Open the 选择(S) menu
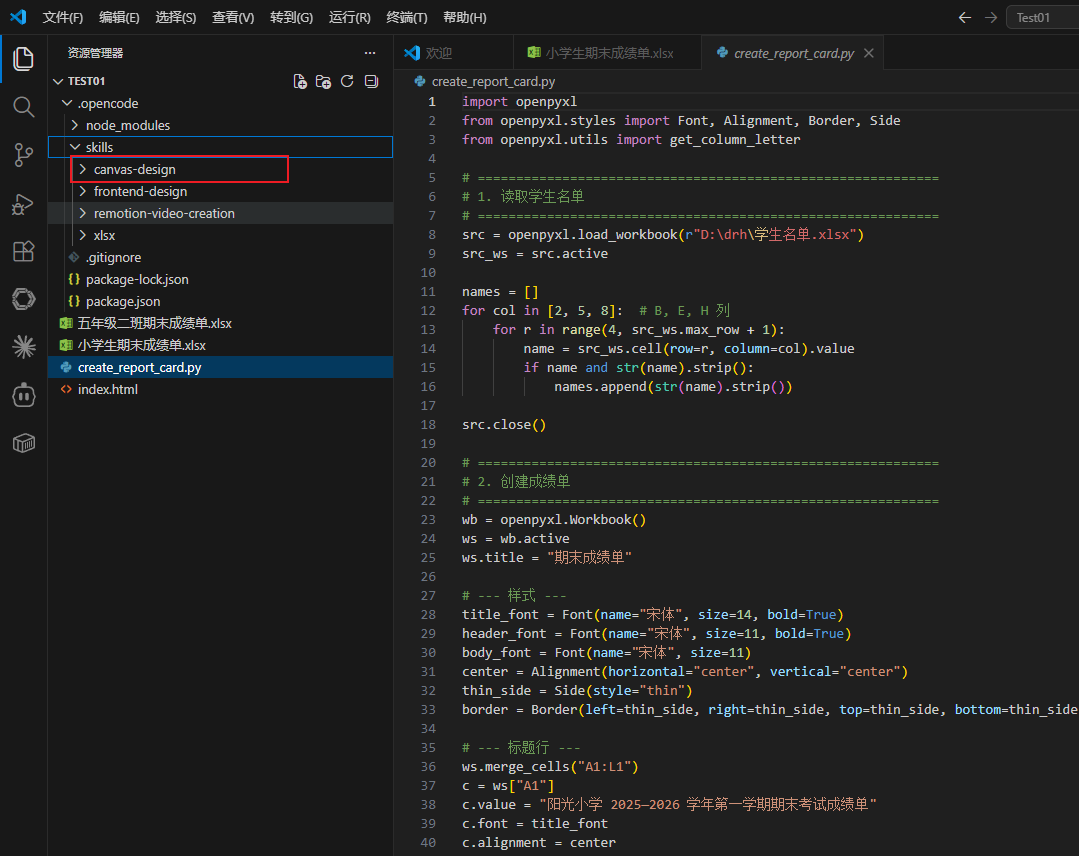Viewport: 1079px width, 856px height. tap(175, 17)
